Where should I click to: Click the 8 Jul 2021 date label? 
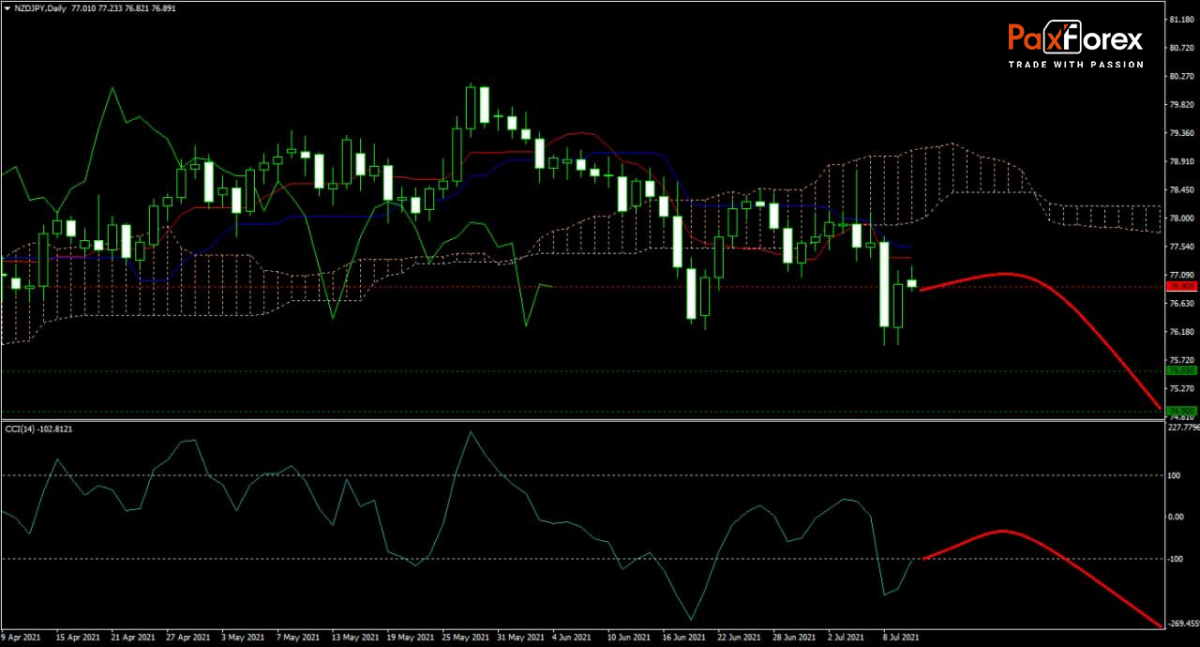903,637
